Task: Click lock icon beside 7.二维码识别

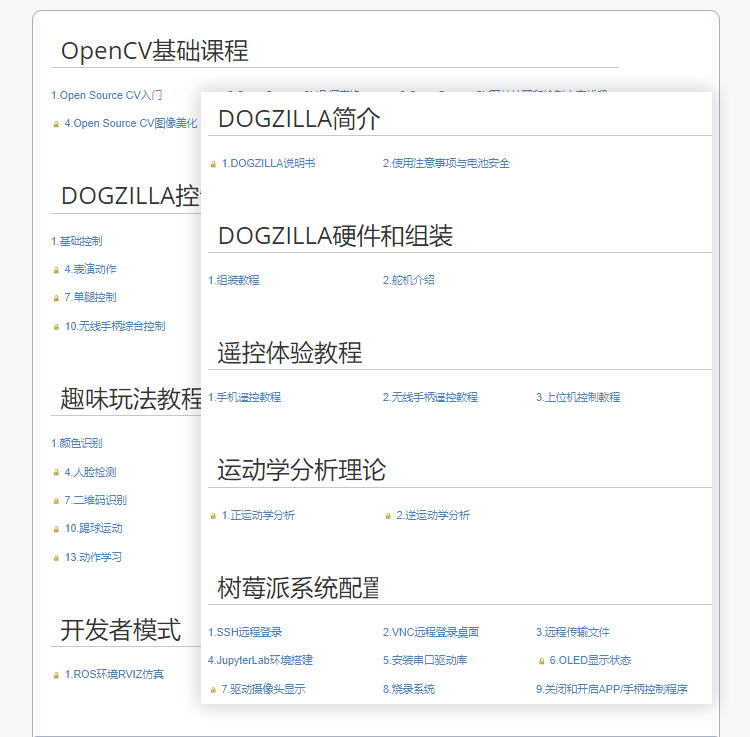Action: pyautogui.click(x=56, y=501)
